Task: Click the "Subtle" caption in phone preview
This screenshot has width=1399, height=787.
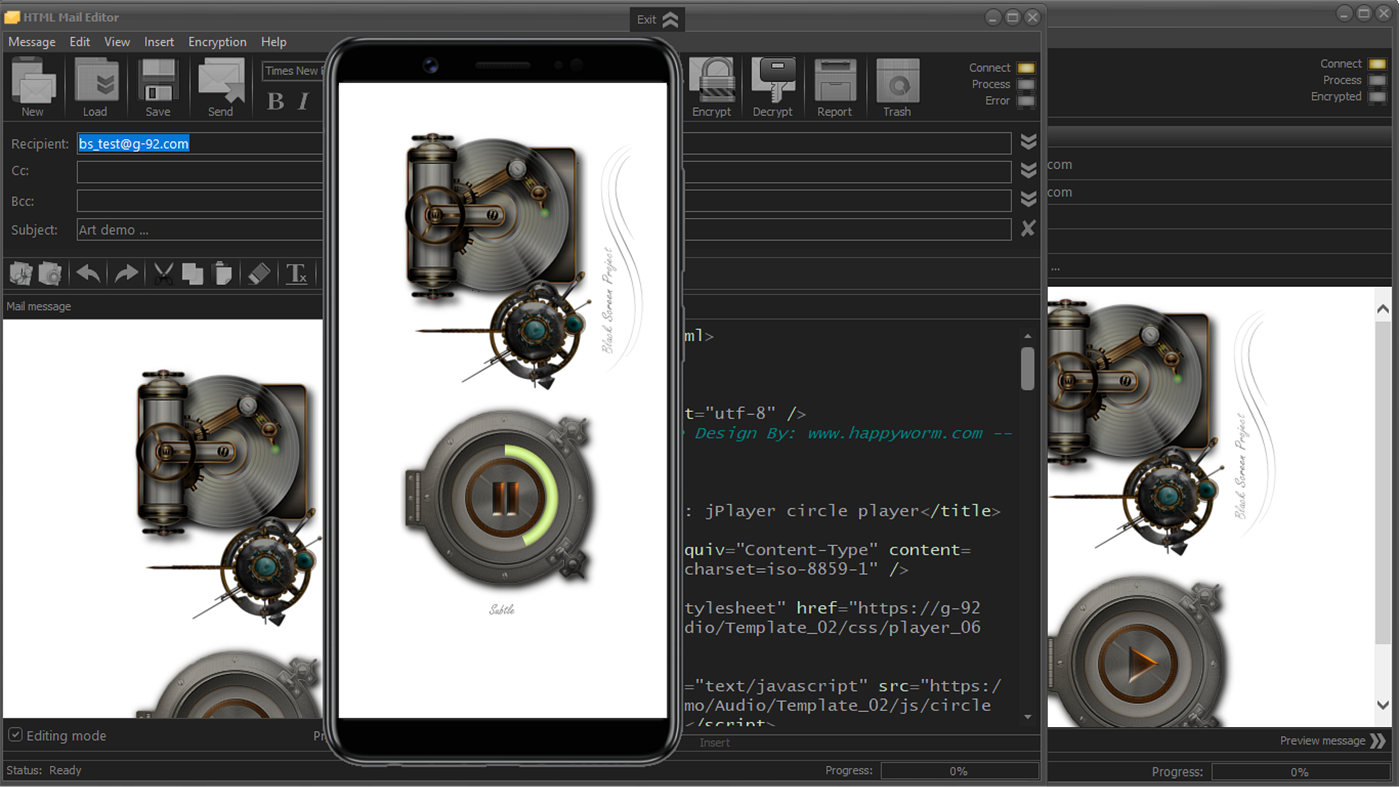Action: click(x=502, y=609)
